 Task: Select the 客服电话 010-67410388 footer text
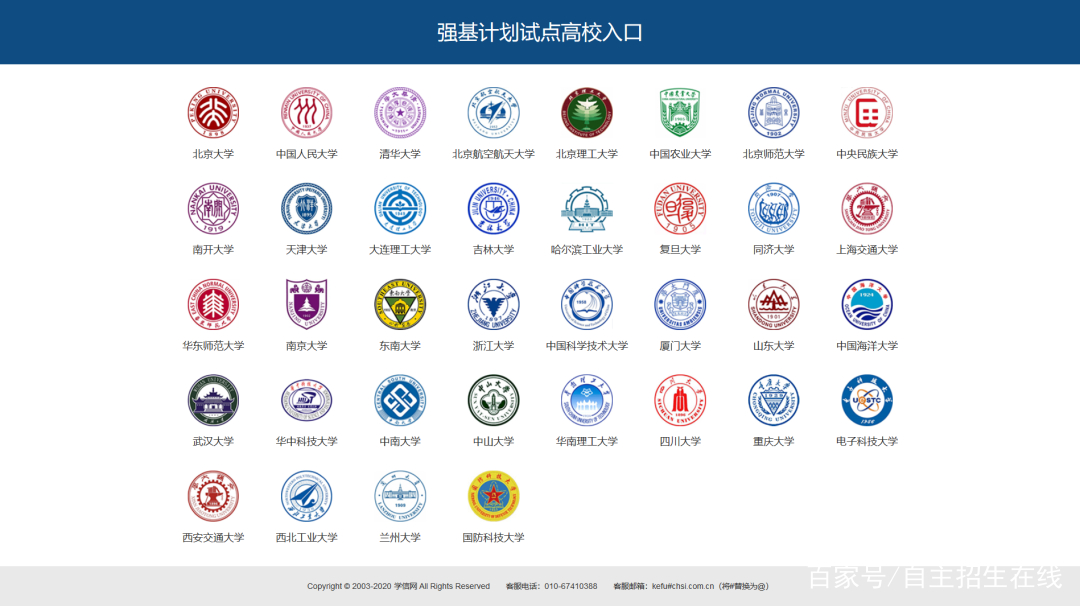tap(552, 587)
